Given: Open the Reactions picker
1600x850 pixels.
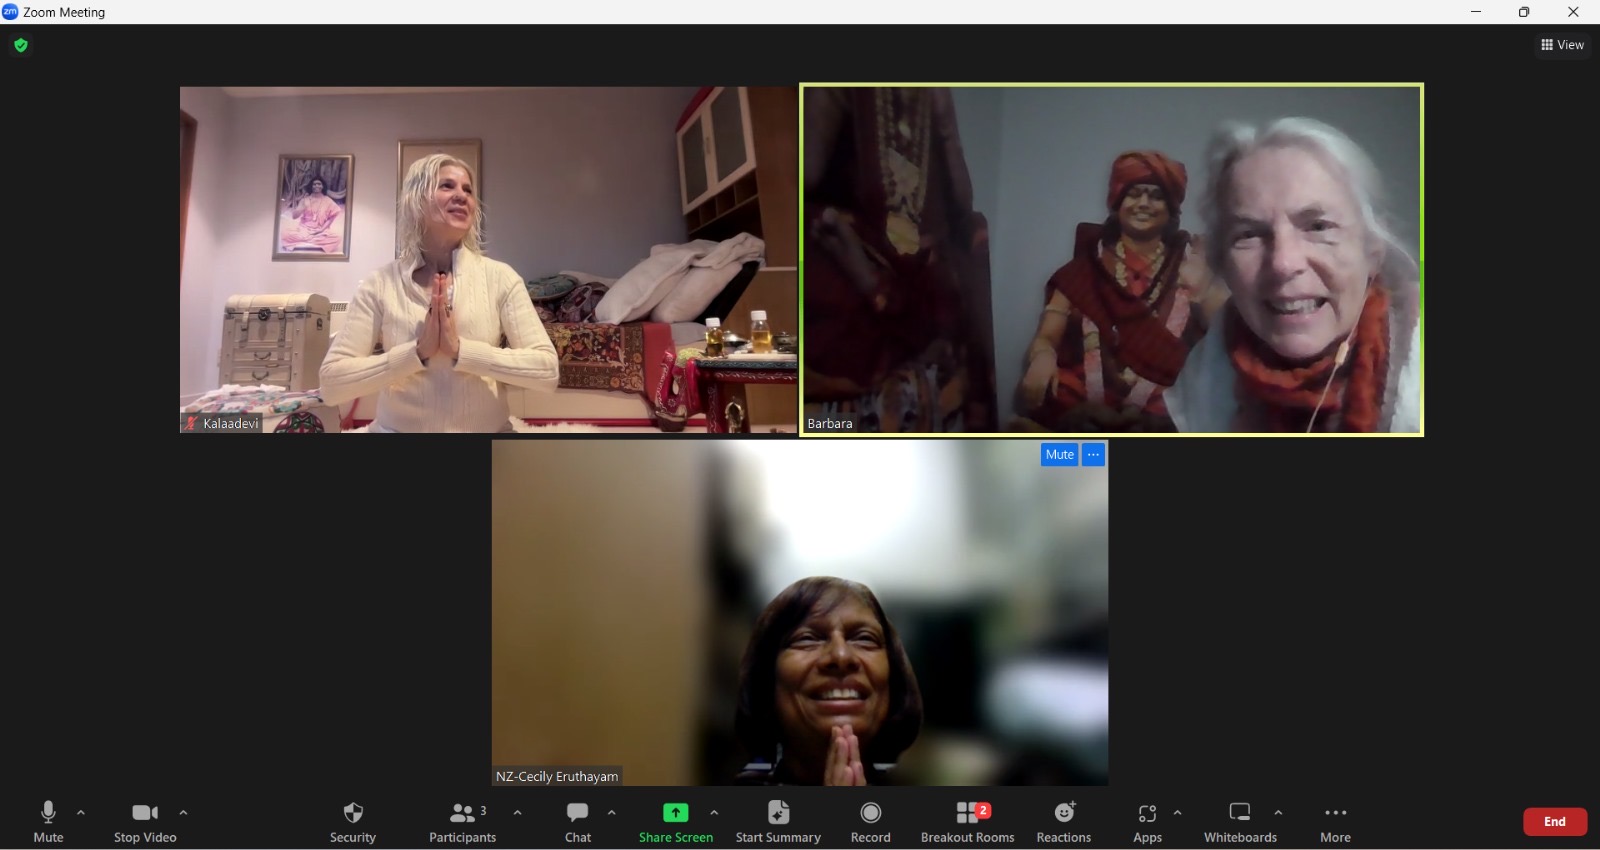Looking at the screenshot, I should point(1063,821).
